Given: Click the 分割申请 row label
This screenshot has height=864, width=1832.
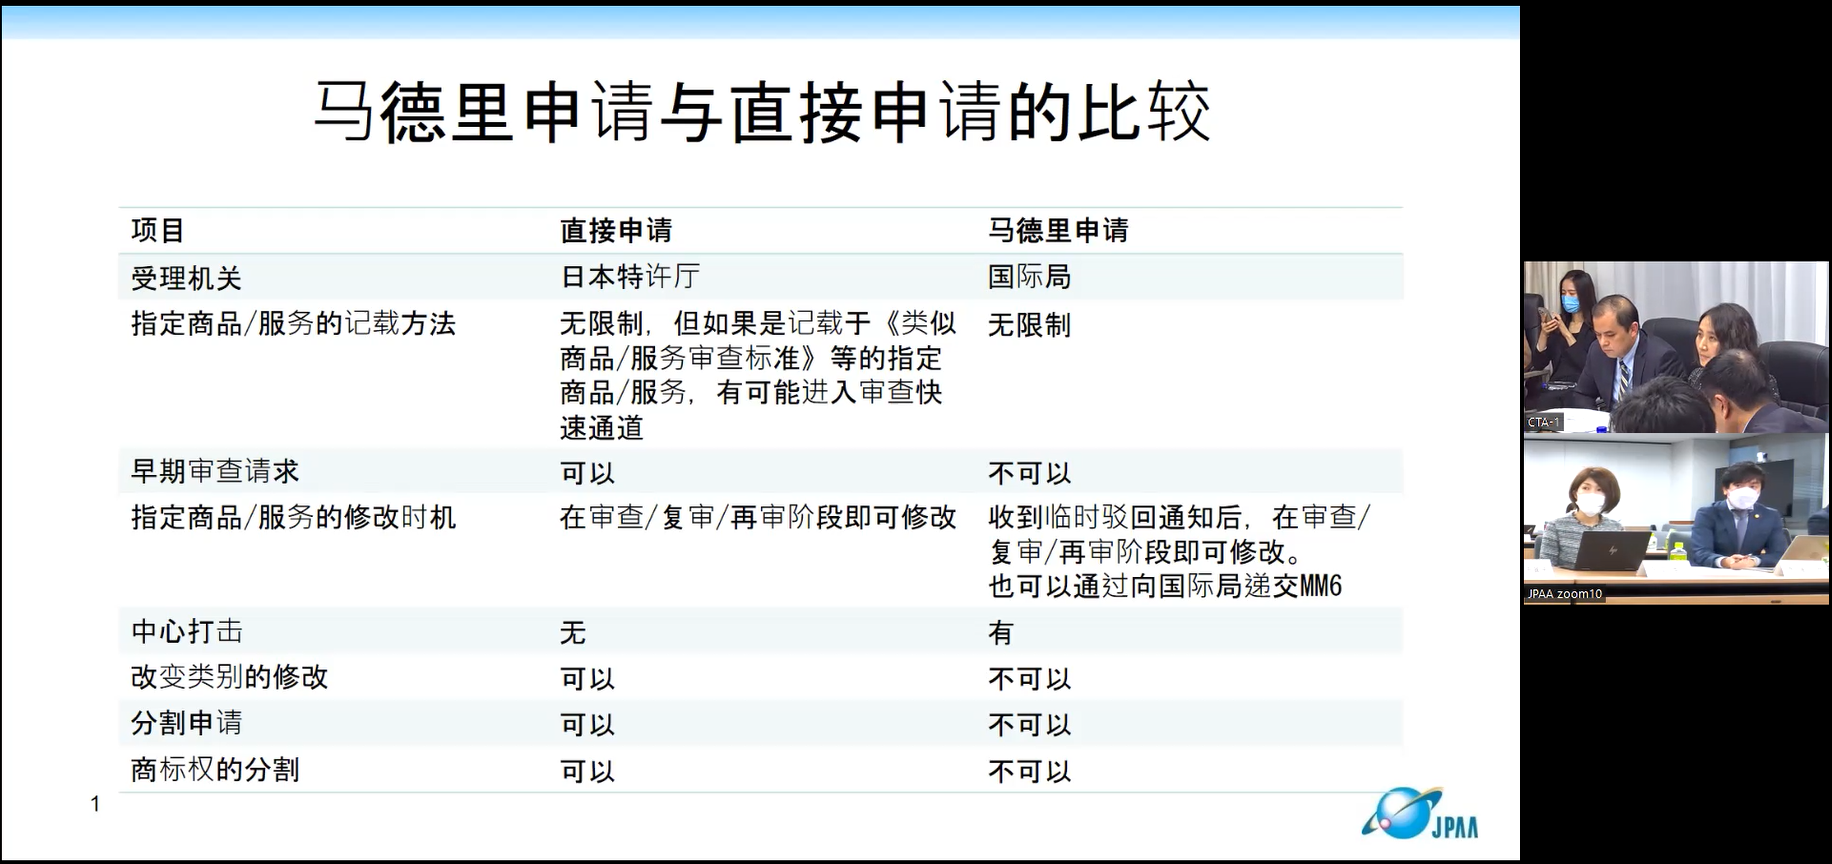Looking at the screenshot, I should pos(187,723).
